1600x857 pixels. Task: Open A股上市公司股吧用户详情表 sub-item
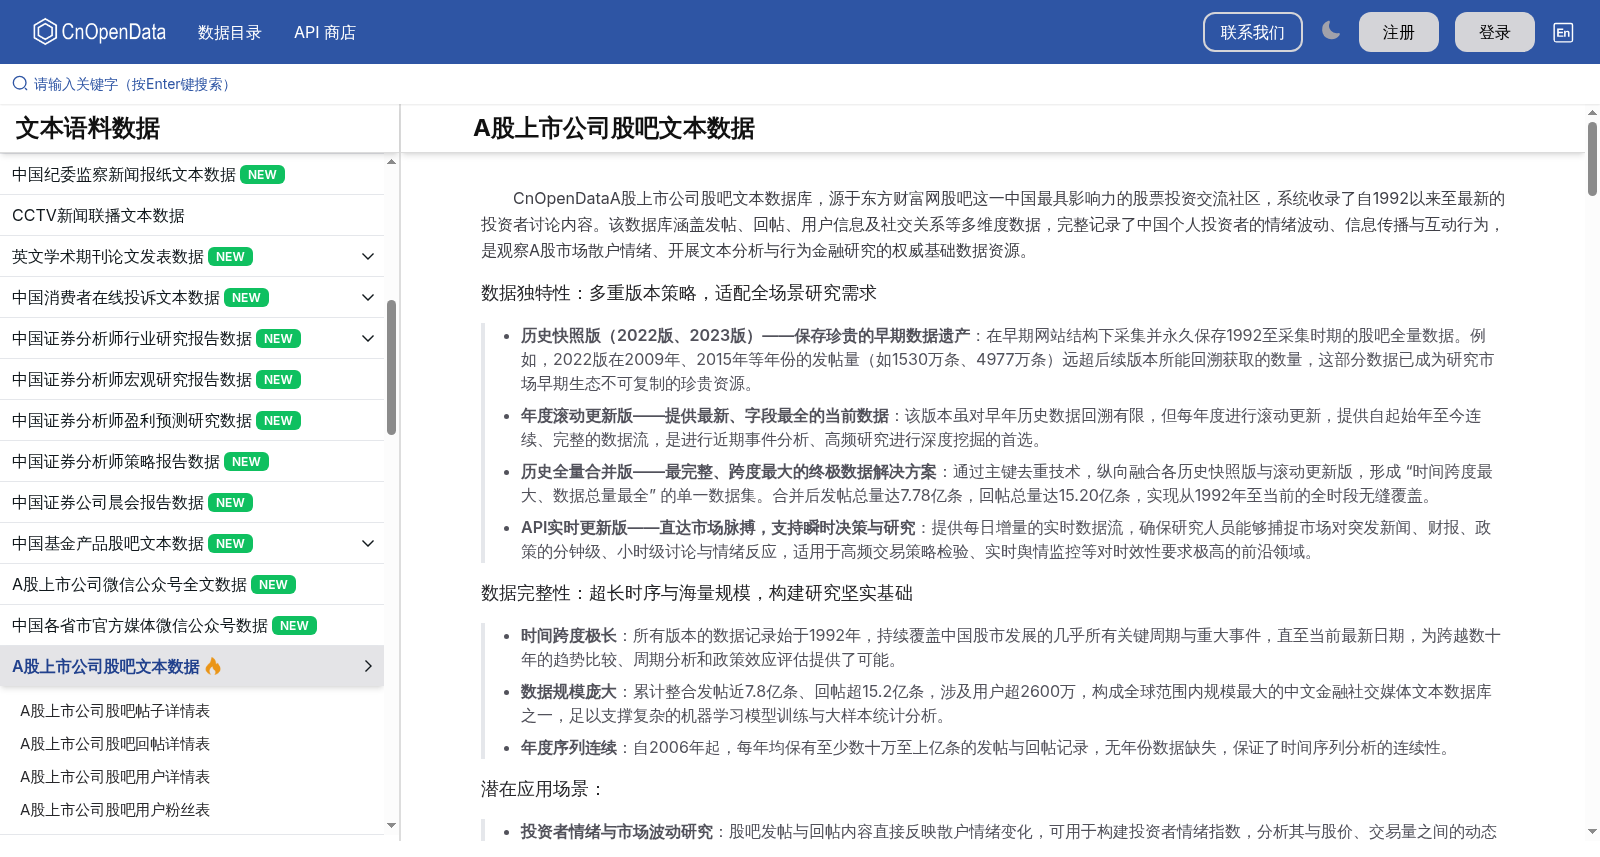tap(115, 776)
